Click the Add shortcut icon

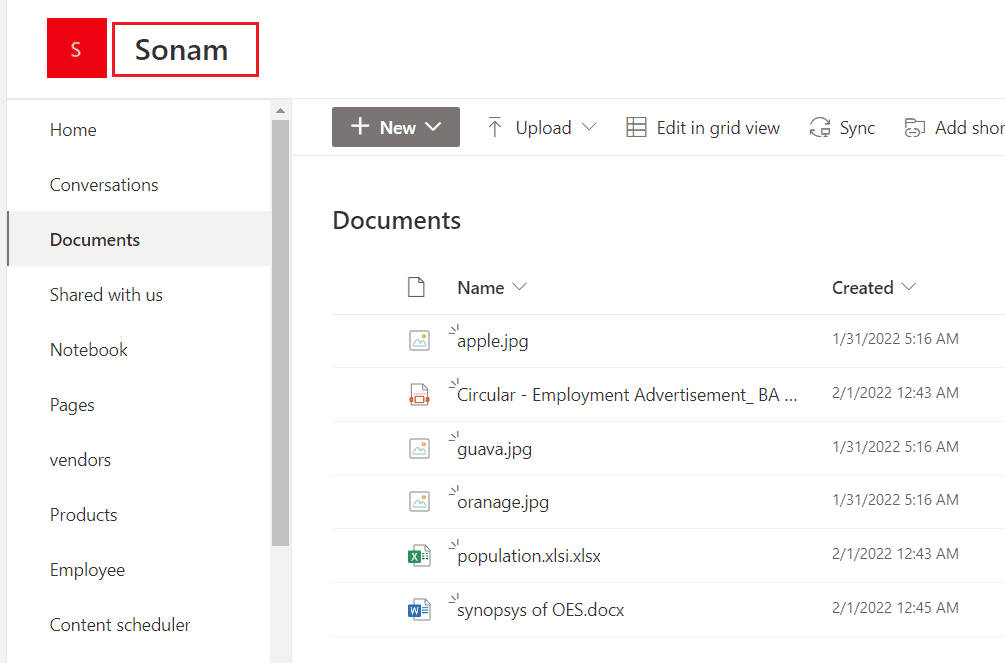coord(915,128)
